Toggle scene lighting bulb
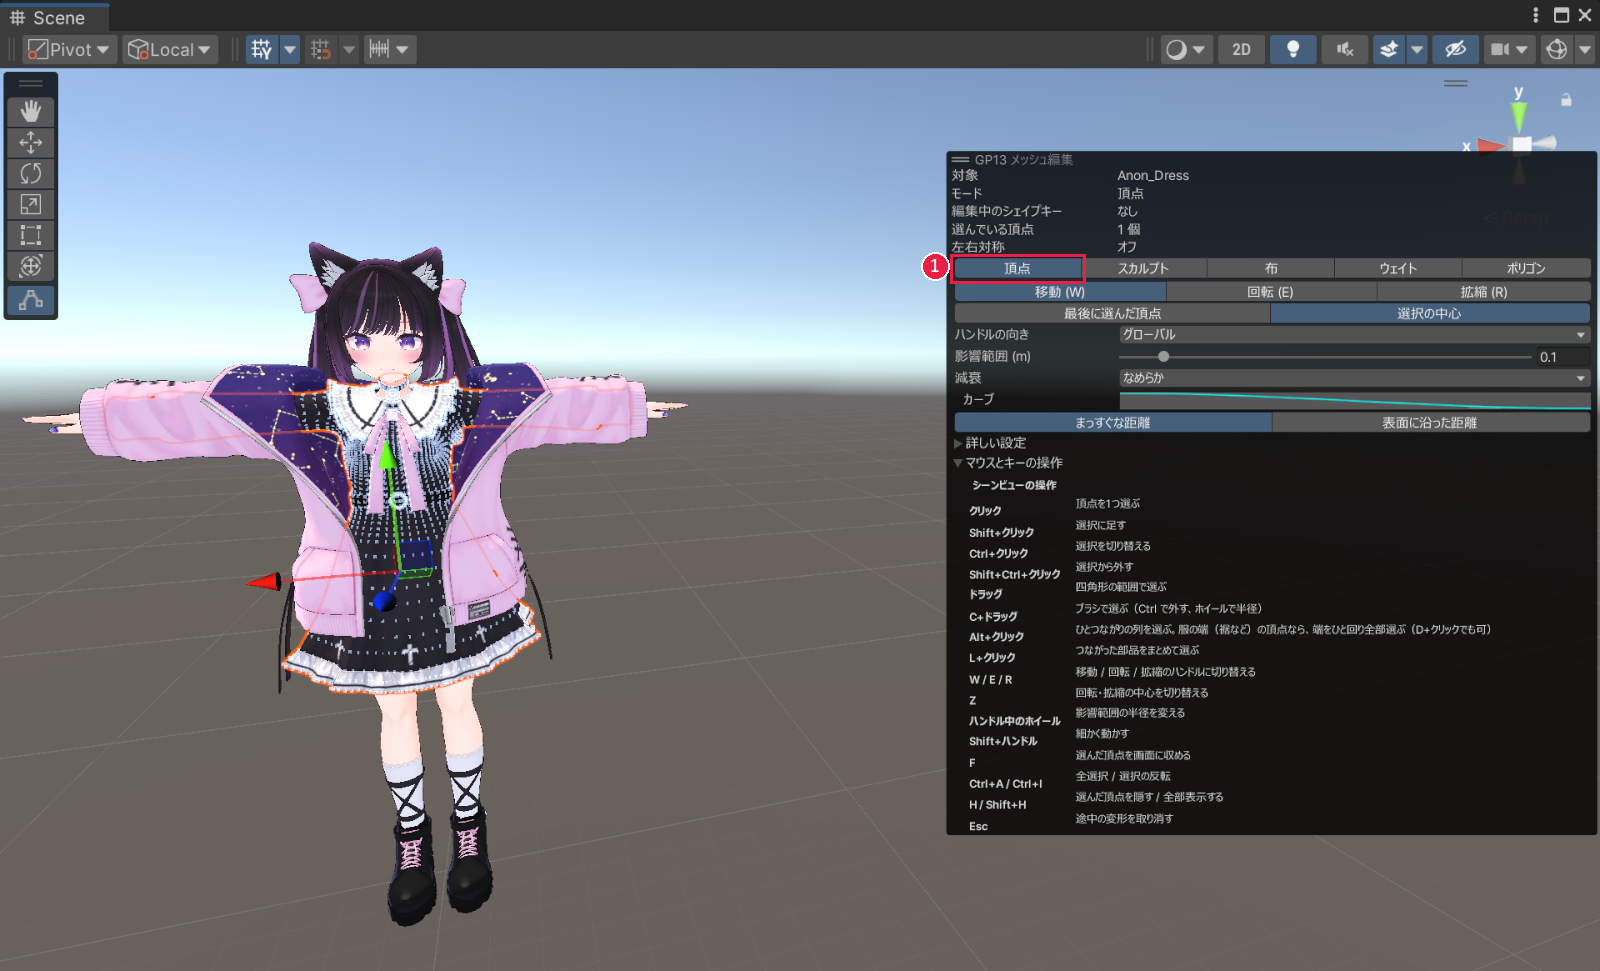 point(1293,49)
